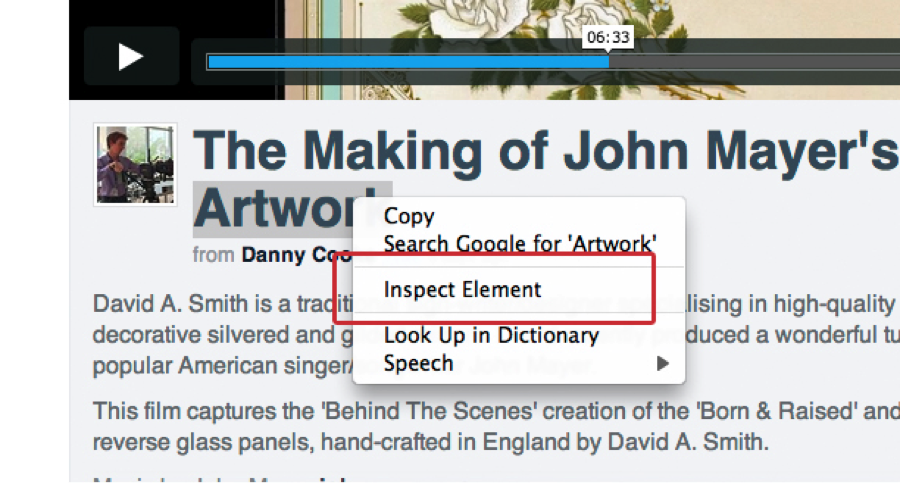Expand the Speech submenu arrow

click(662, 364)
